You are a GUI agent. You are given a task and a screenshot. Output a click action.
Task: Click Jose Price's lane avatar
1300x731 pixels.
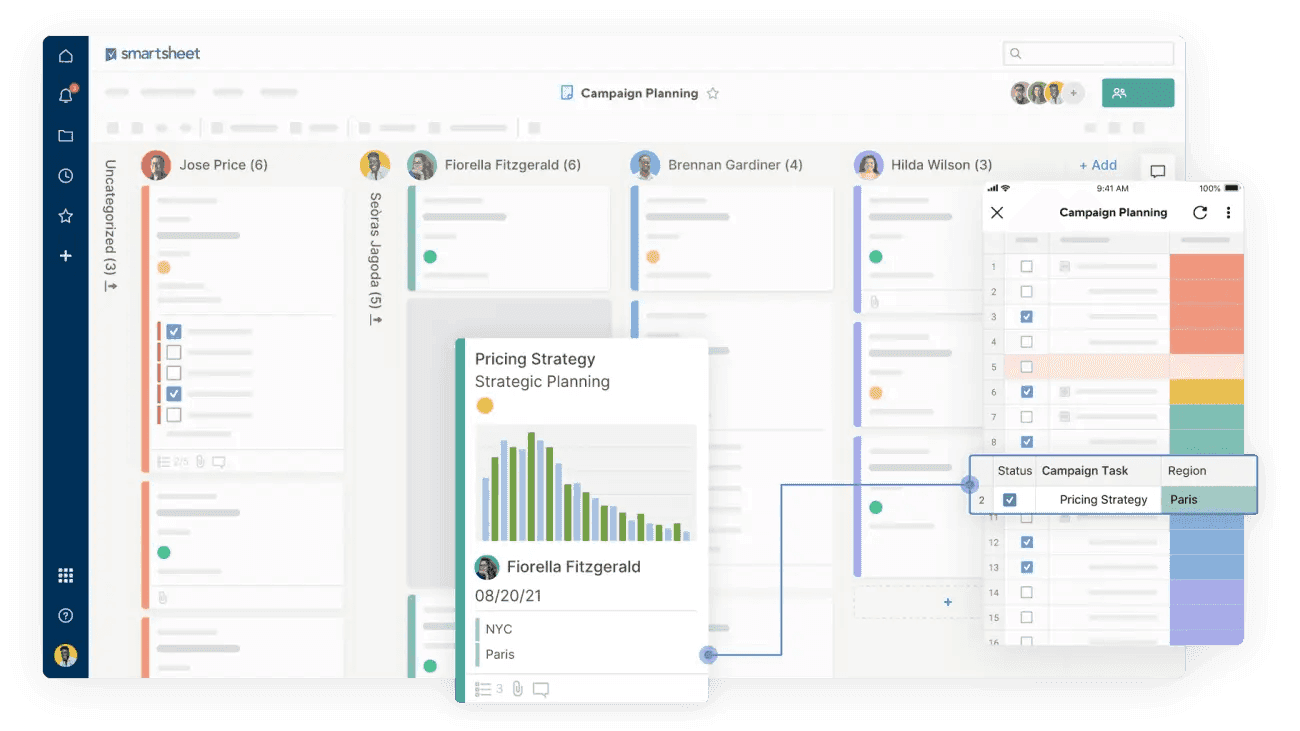pyautogui.click(x=156, y=165)
